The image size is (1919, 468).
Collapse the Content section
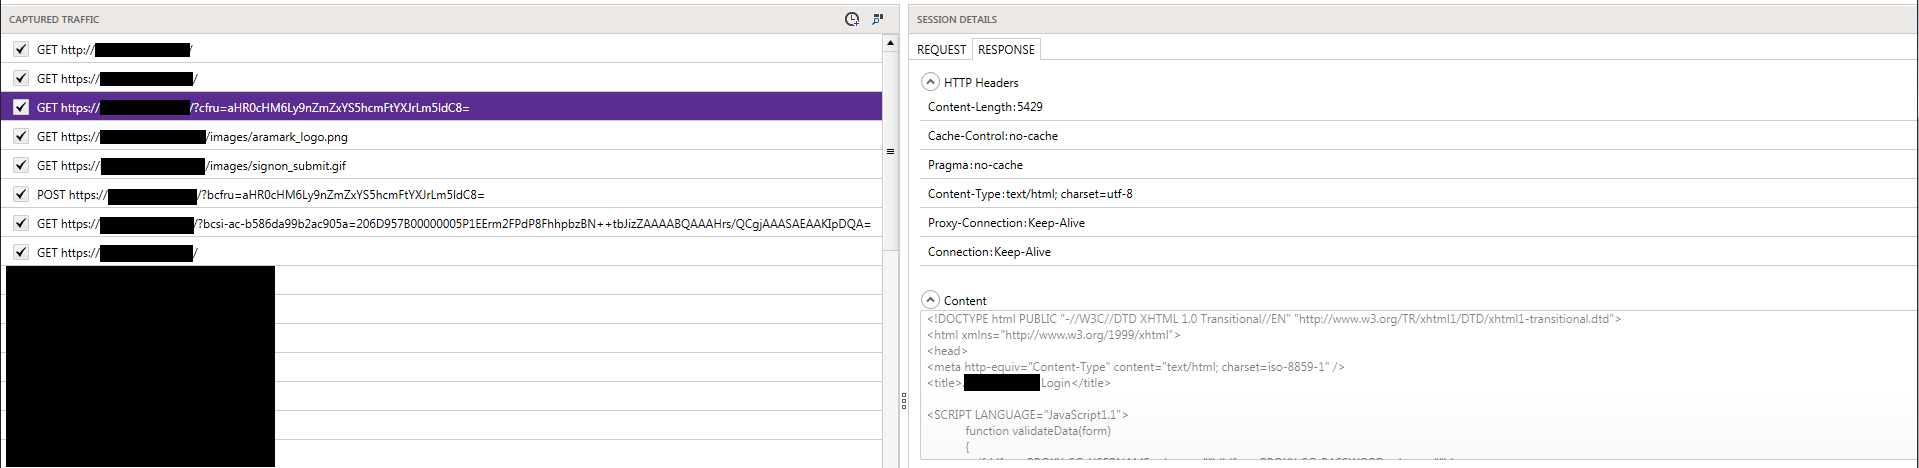click(930, 300)
